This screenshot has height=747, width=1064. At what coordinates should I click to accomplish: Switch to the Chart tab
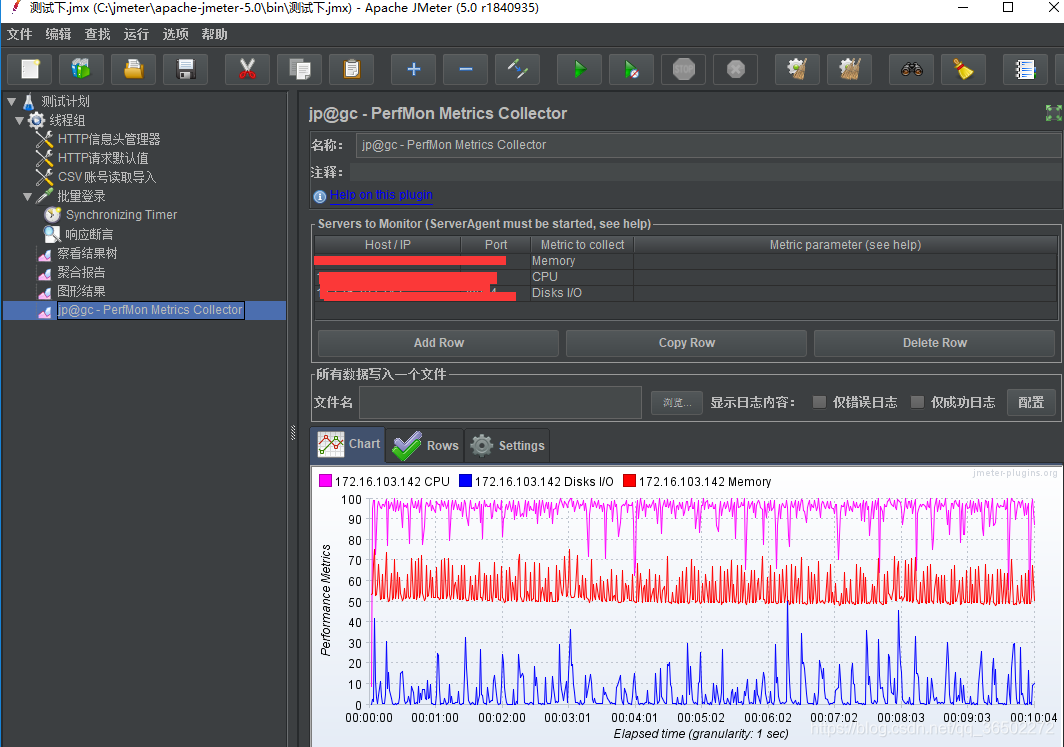pyautogui.click(x=348, y=444)
